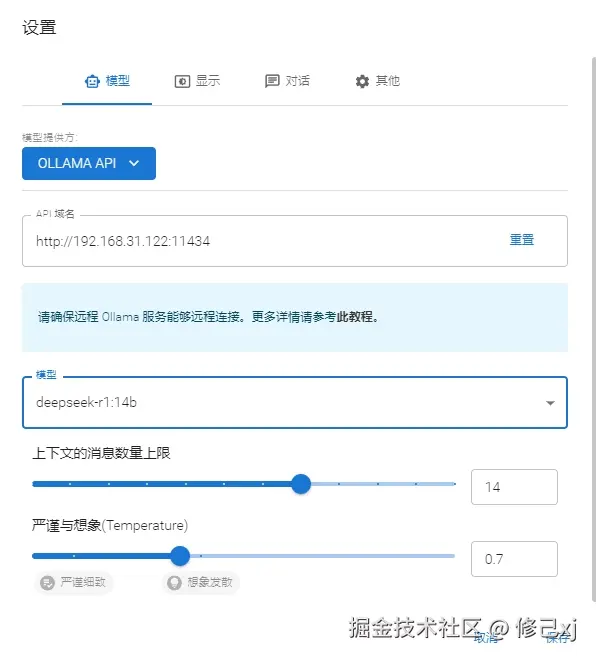Click the 保存 save button
This screenshot has height=660, width=596.
coord(558,638)
